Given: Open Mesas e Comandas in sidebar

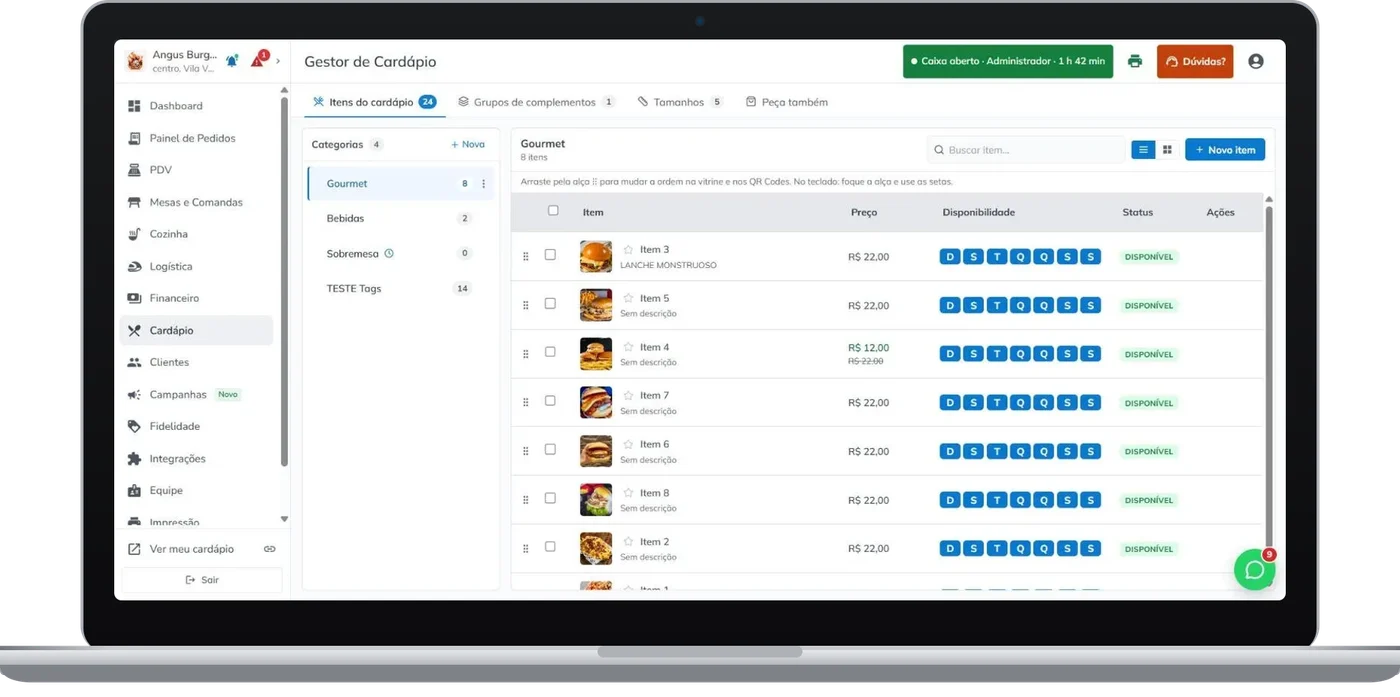Looking at the screenshot, I should coord(196,202).
